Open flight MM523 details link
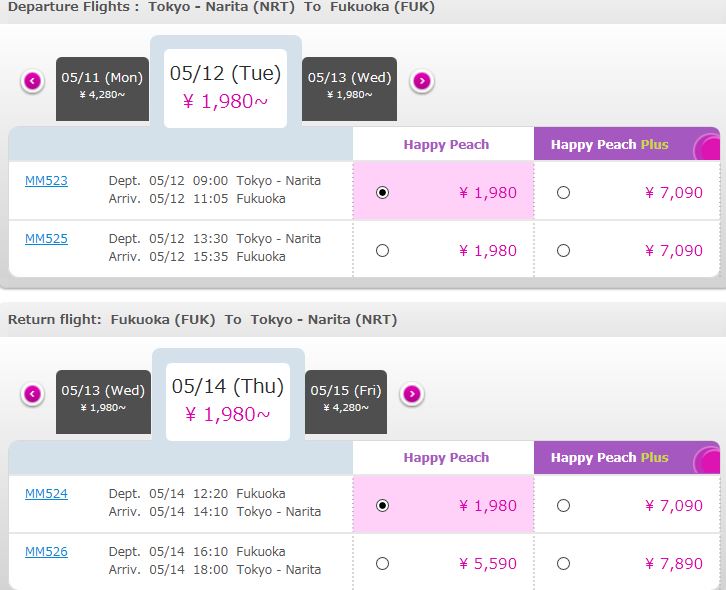The image size is (726, 590). tap(46, 181)
